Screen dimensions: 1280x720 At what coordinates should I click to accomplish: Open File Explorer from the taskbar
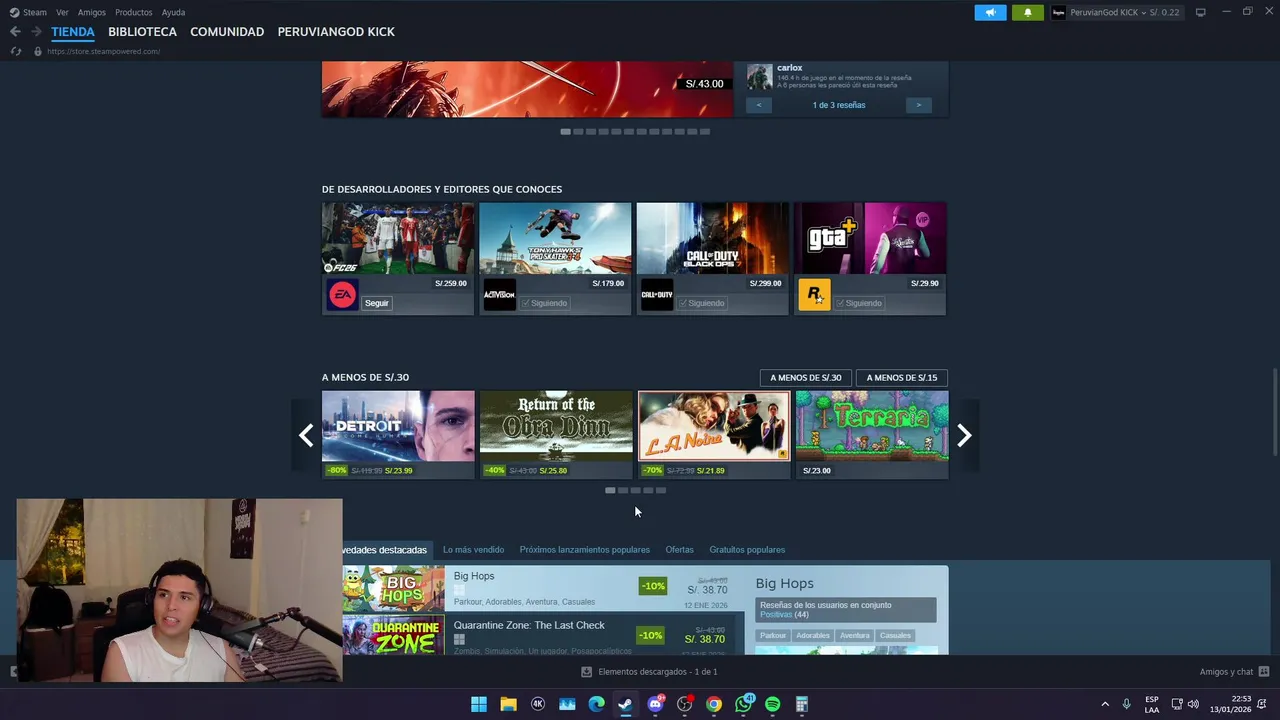click(x=508, y=704)
